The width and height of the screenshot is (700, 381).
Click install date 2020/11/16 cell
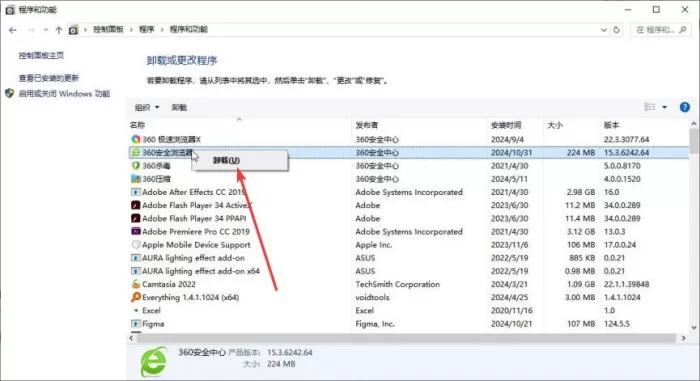(512, 310)
